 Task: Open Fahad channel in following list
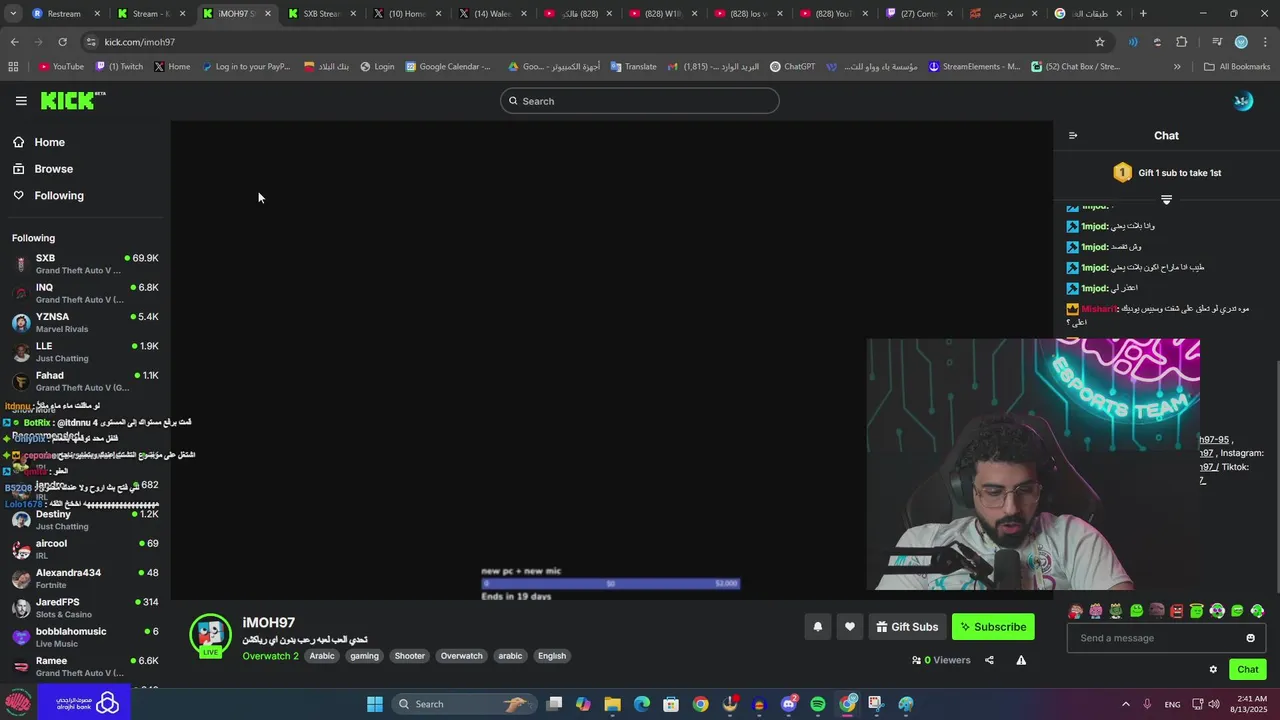[x=85, y=381]
